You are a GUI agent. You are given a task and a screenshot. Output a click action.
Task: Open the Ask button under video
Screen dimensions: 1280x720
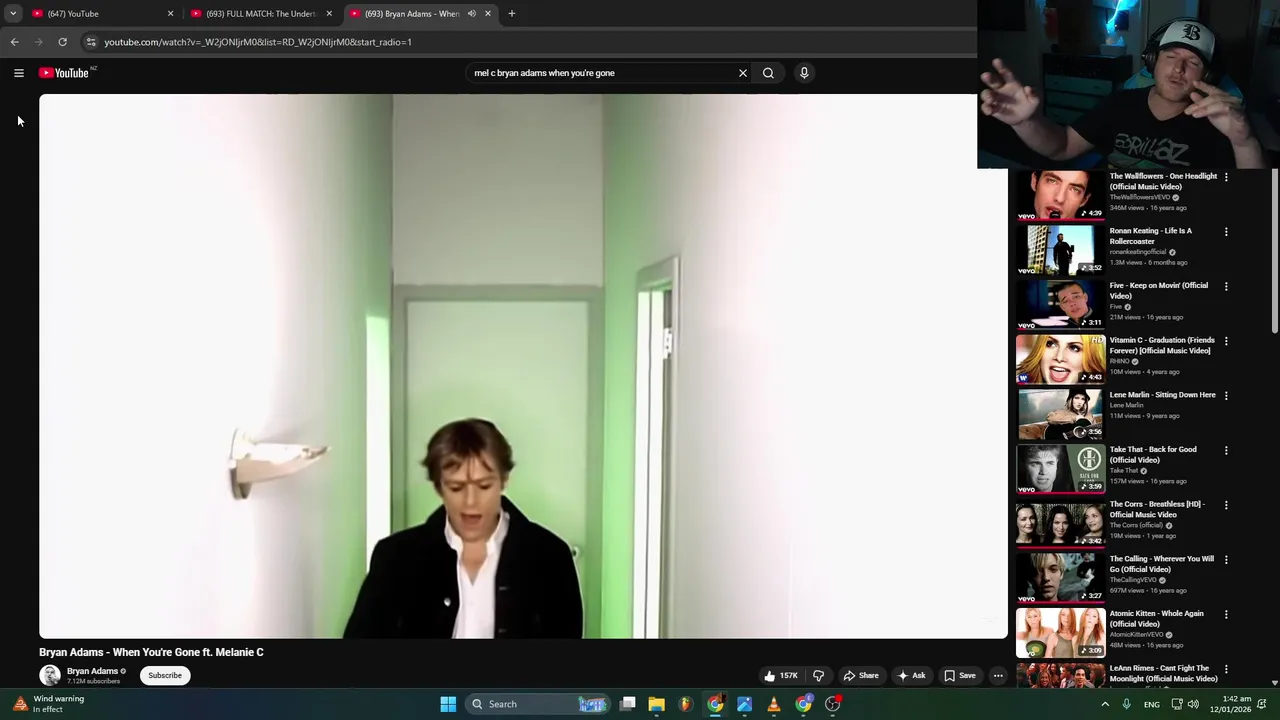[x=911, y=676]
